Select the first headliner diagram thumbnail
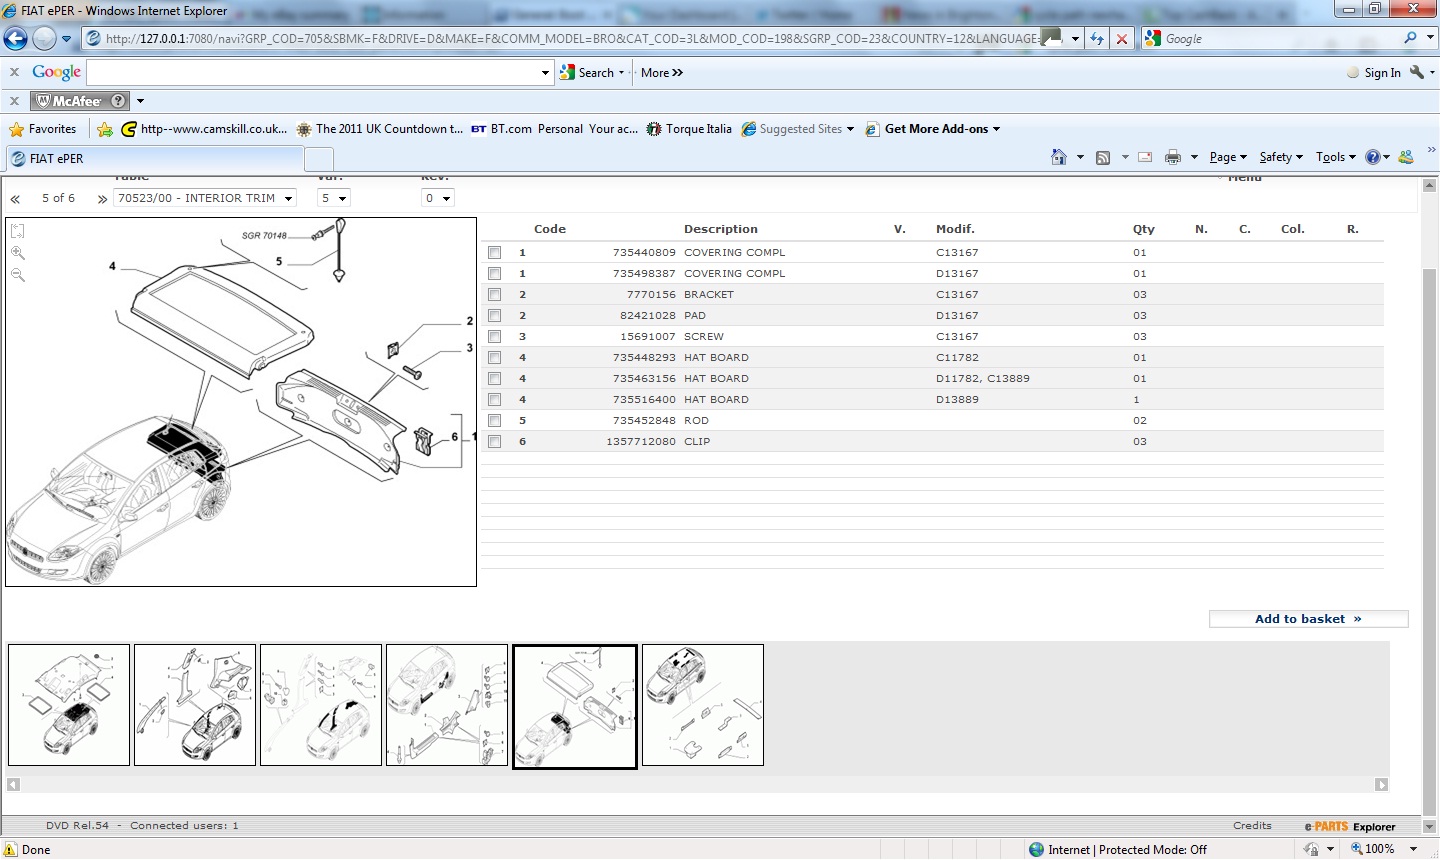 click(x=69, y=705)
